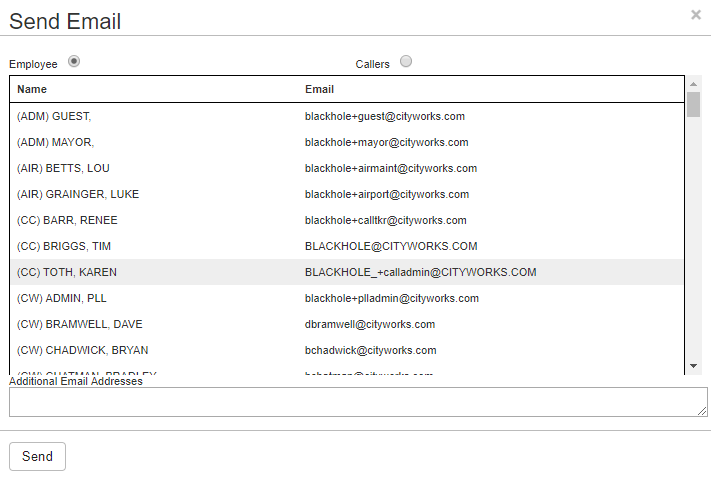
Task: Close the Send Email dialog
Action: coord(695,15)
